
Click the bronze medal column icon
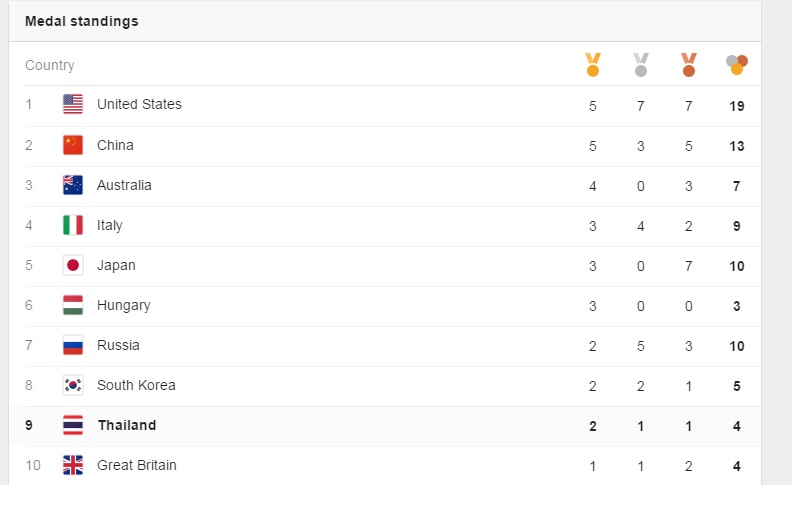click(689, 65)
